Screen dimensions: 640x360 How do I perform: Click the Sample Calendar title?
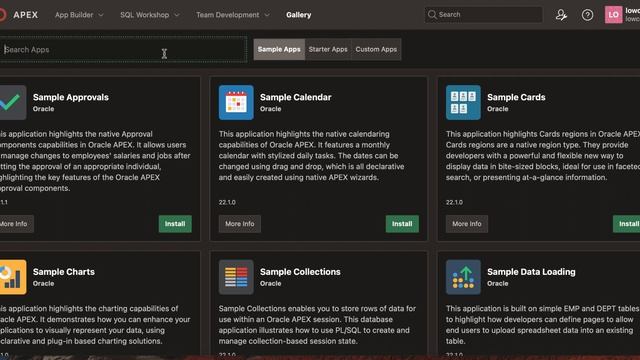click(296, 97)
